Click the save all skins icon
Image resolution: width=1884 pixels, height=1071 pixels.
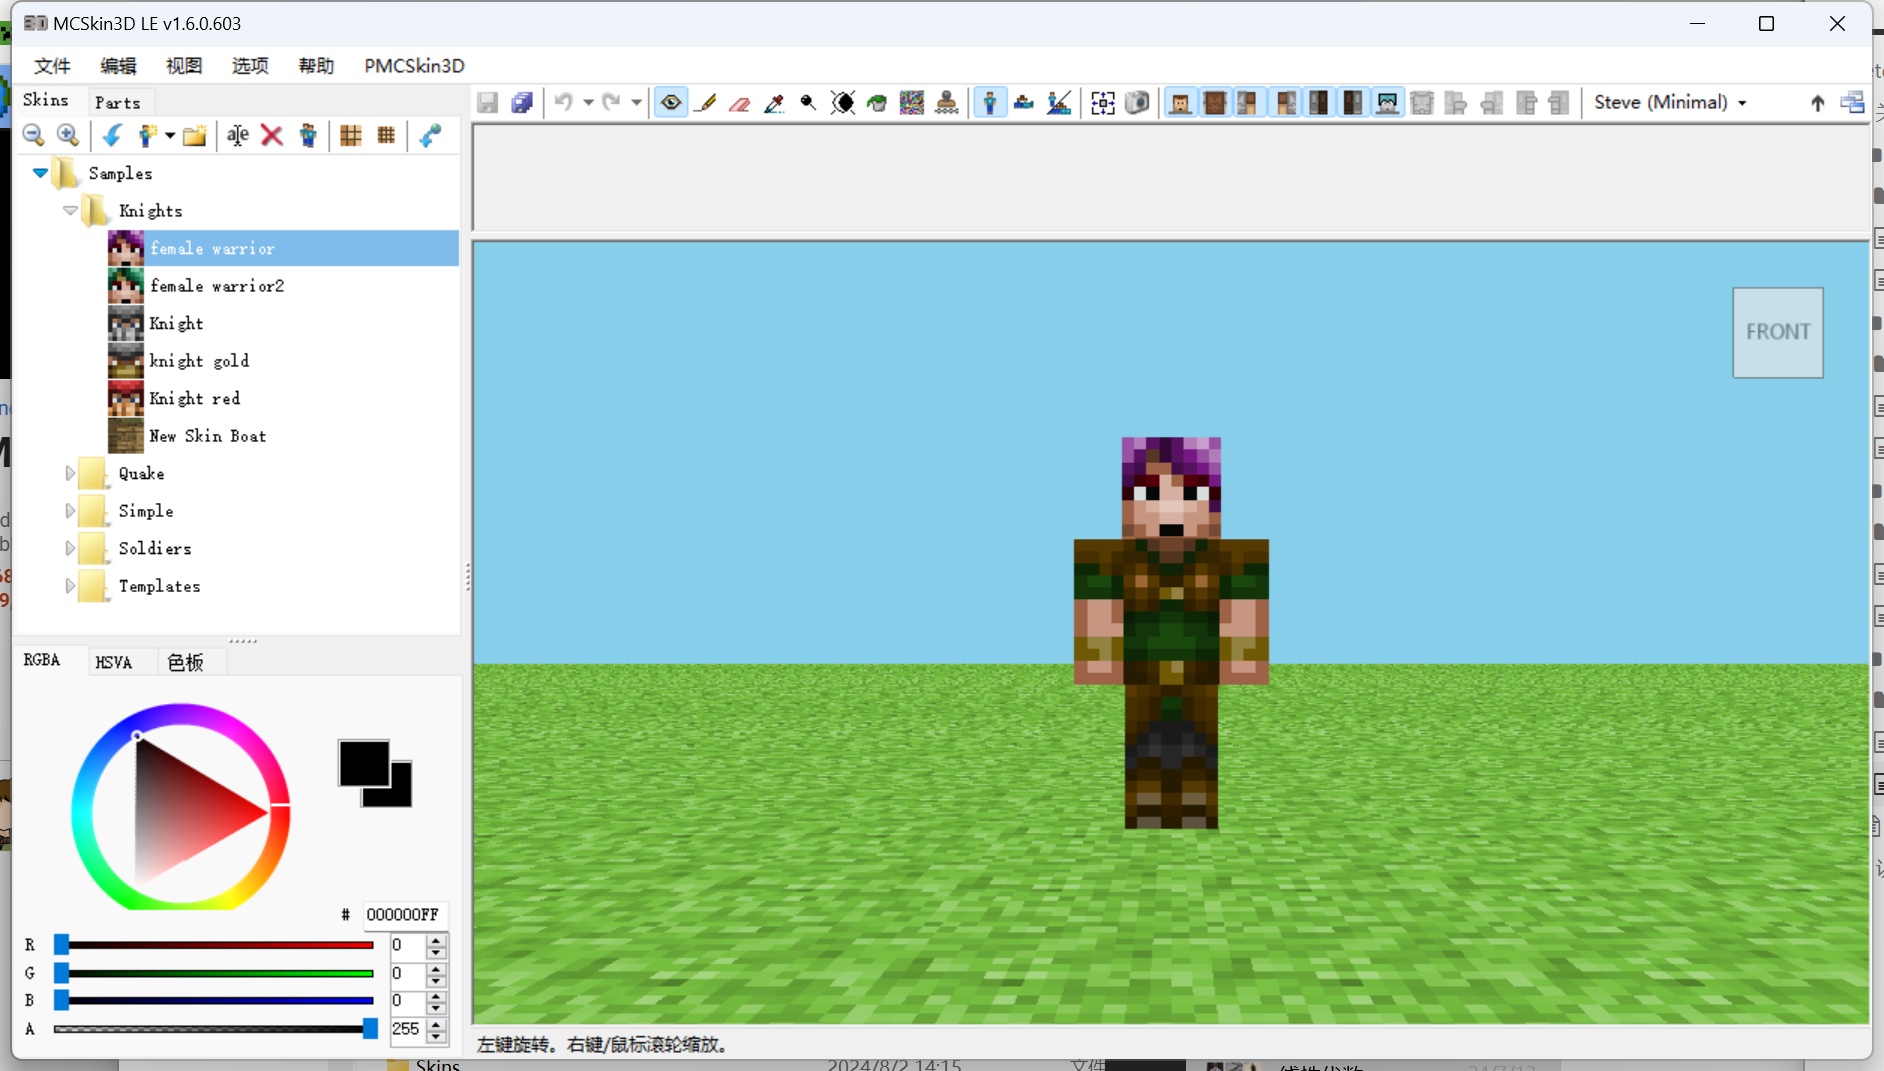pyautogui.click(x=522, y=102)
